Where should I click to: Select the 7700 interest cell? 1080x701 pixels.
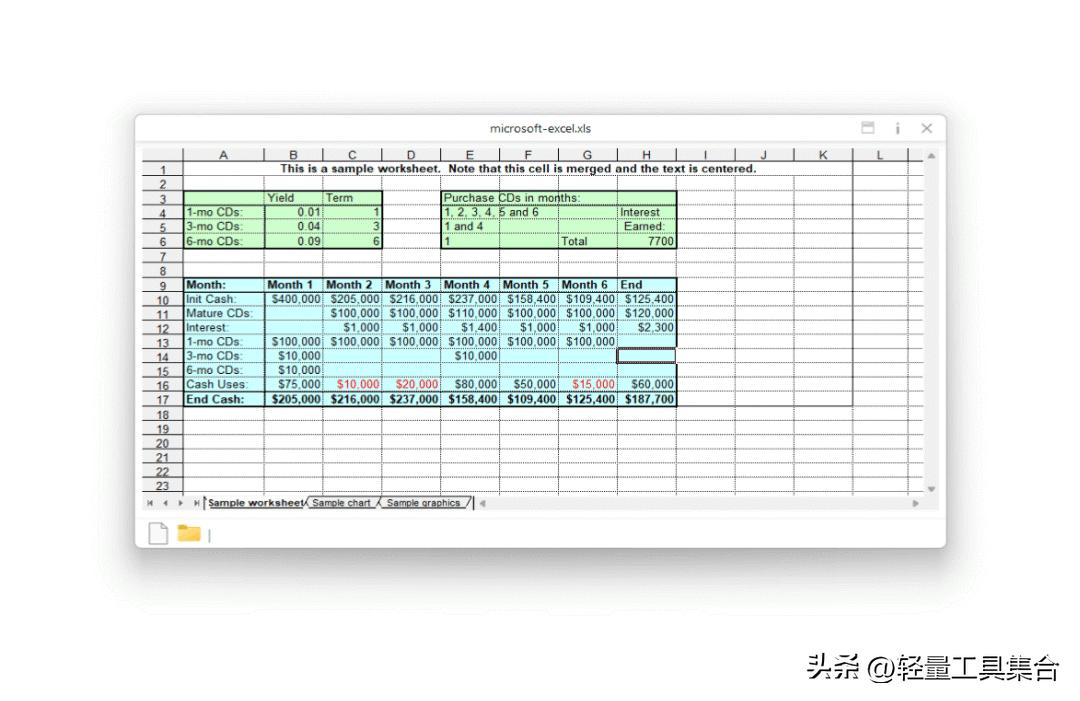[x=647, y=241]
